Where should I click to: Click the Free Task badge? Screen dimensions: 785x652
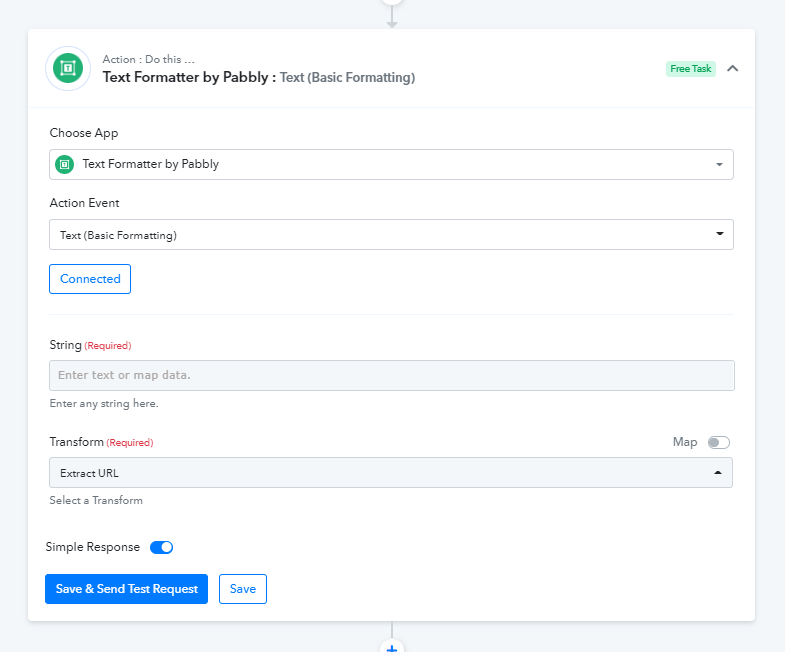click(690, 69)
